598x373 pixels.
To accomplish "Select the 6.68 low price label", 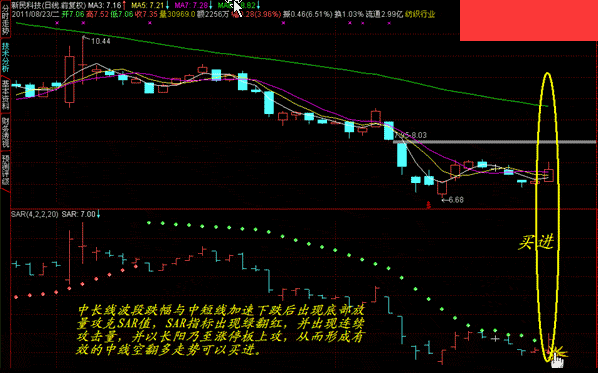I will pyautogui.click(x=456, y=200).
